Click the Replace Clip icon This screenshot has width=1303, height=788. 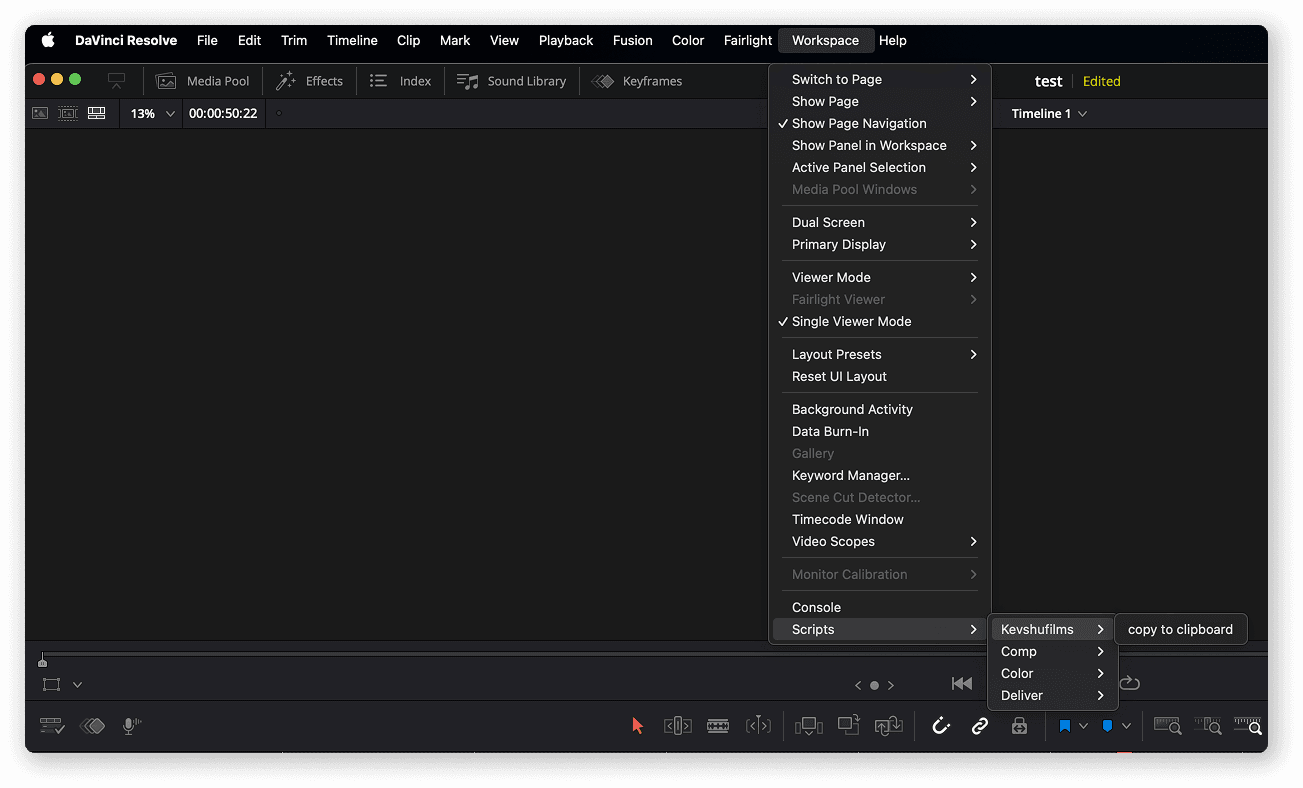pyautogui.click(x=889, y=726)
